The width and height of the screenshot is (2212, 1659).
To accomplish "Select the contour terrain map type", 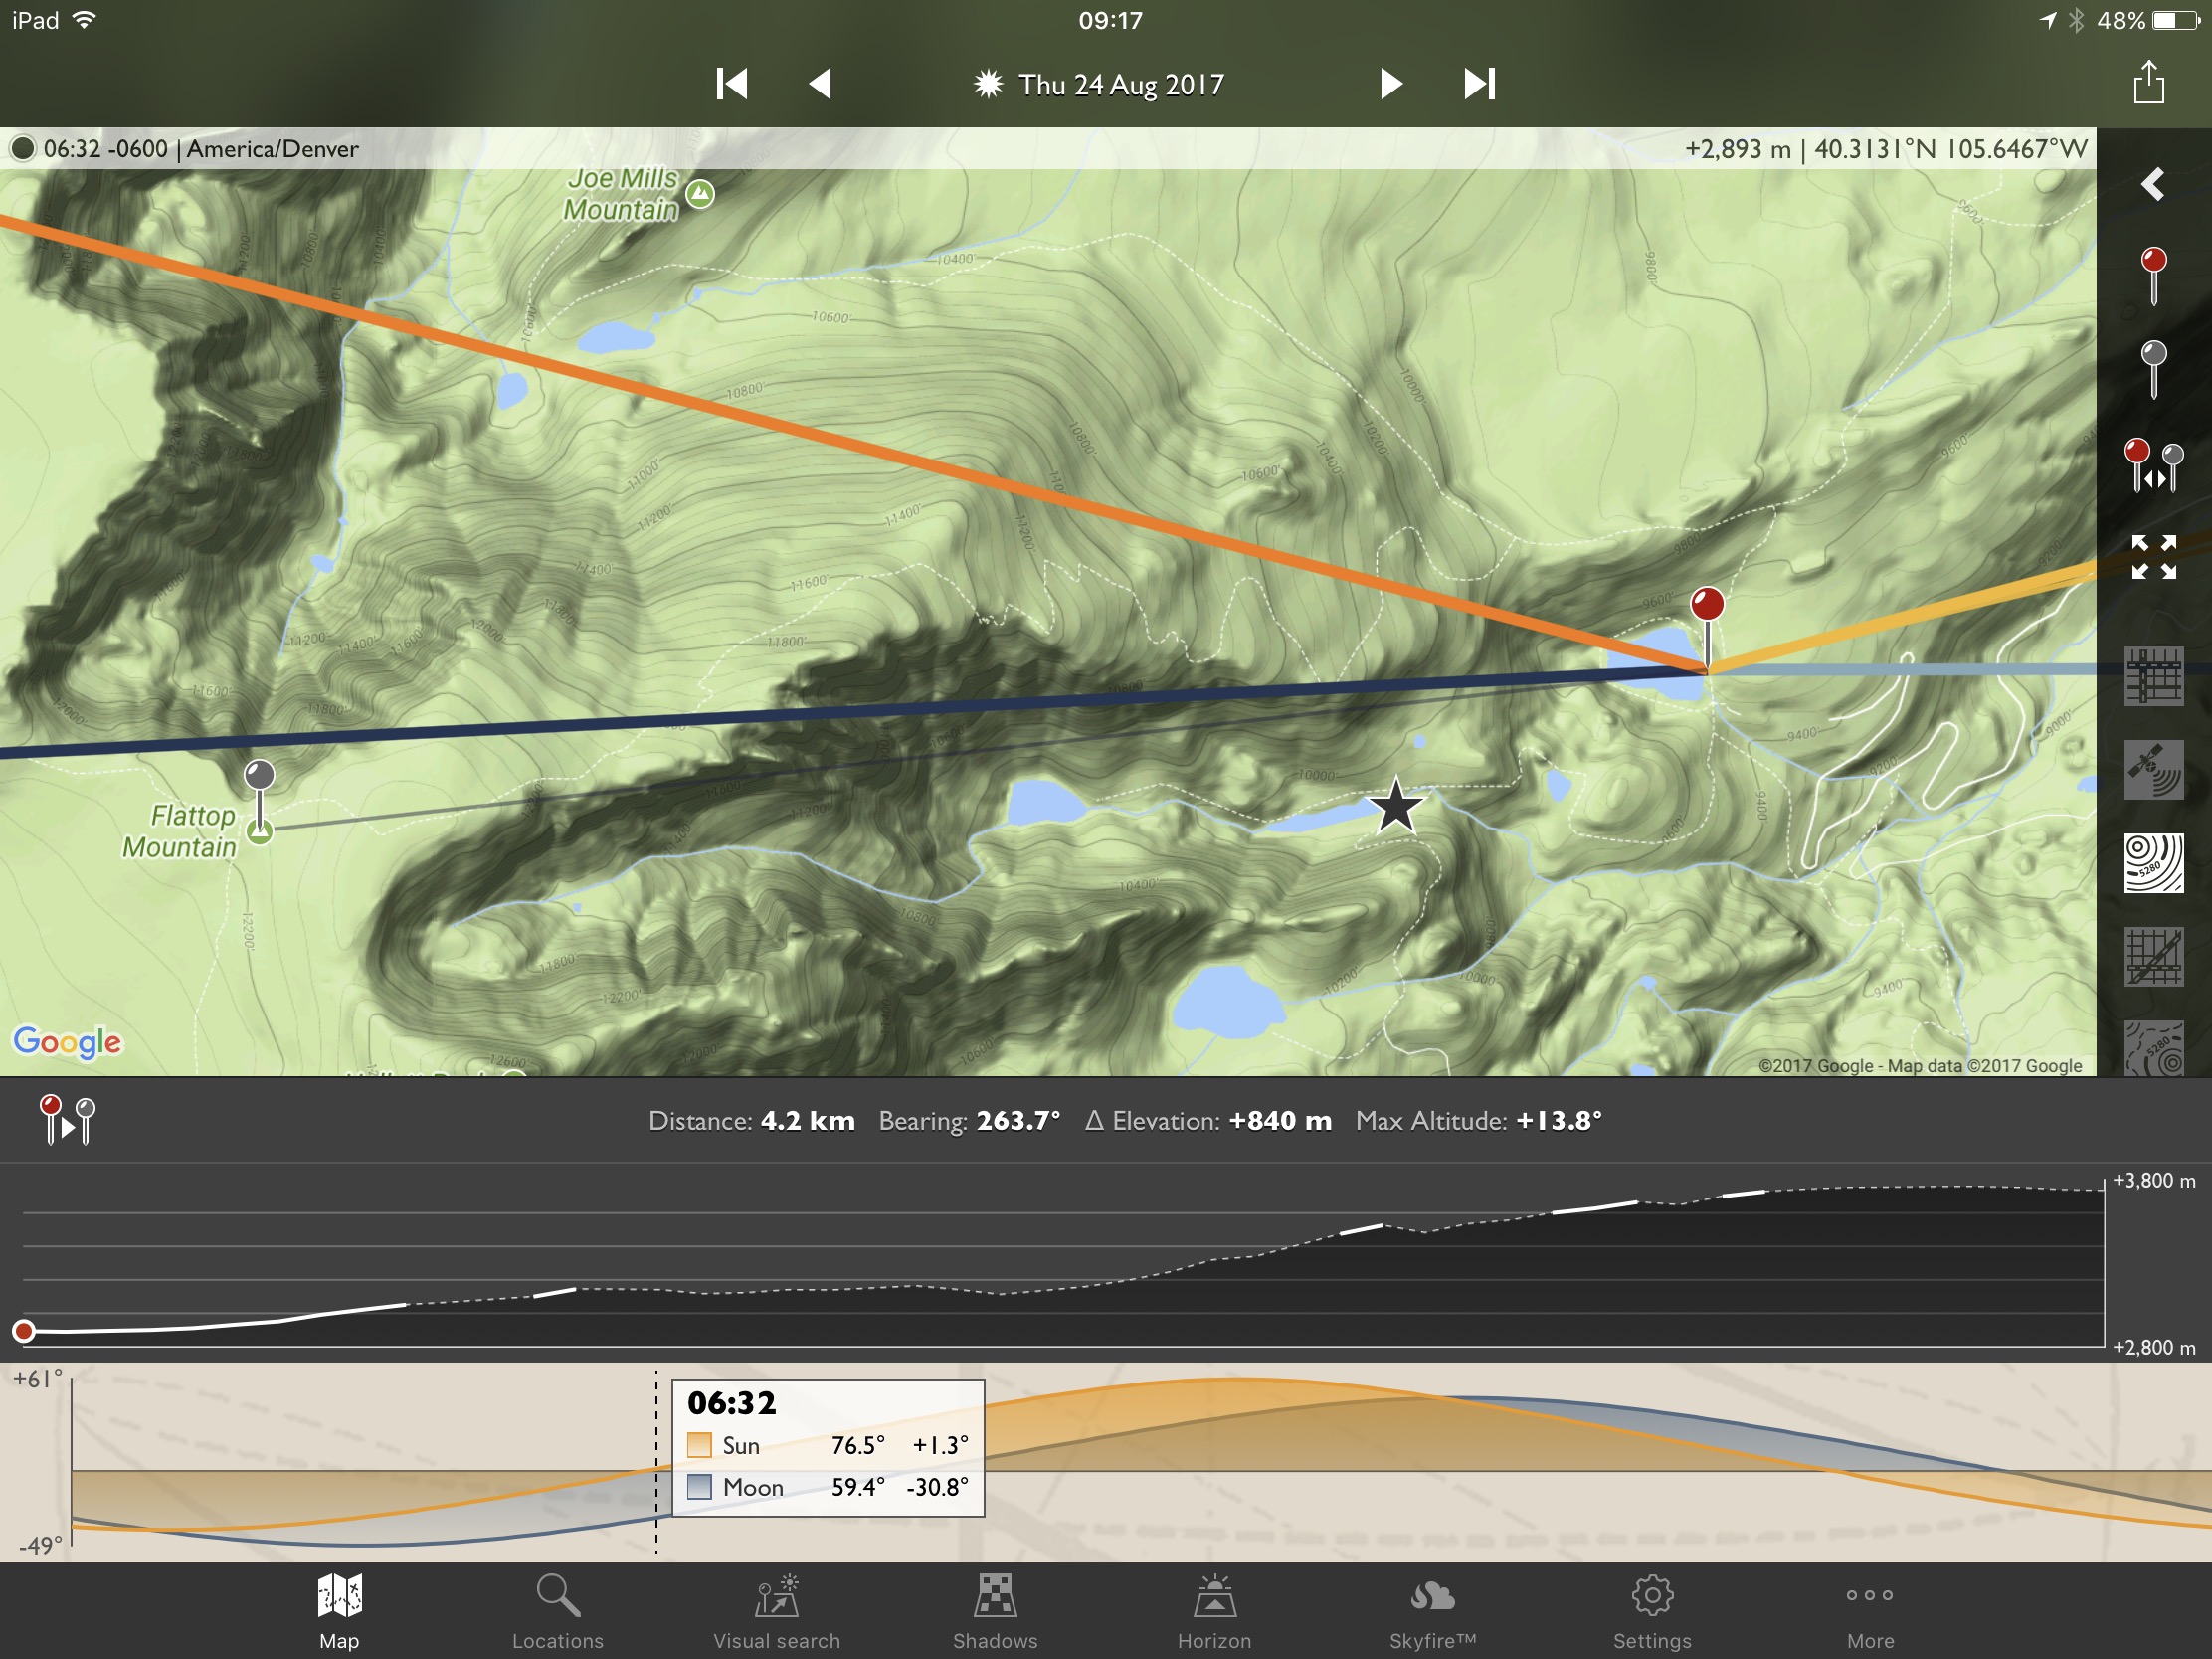I will pyautogui.click(x=2153, y=863).
